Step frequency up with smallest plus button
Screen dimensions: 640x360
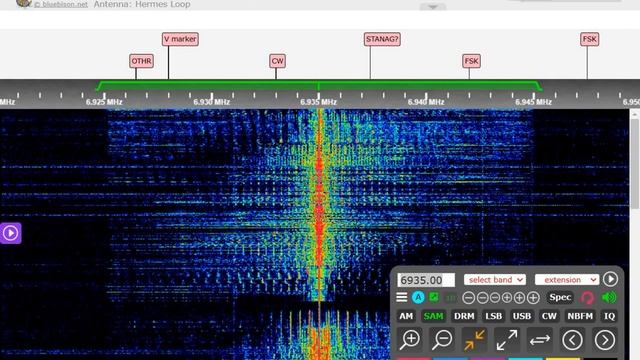click(507, 298)
